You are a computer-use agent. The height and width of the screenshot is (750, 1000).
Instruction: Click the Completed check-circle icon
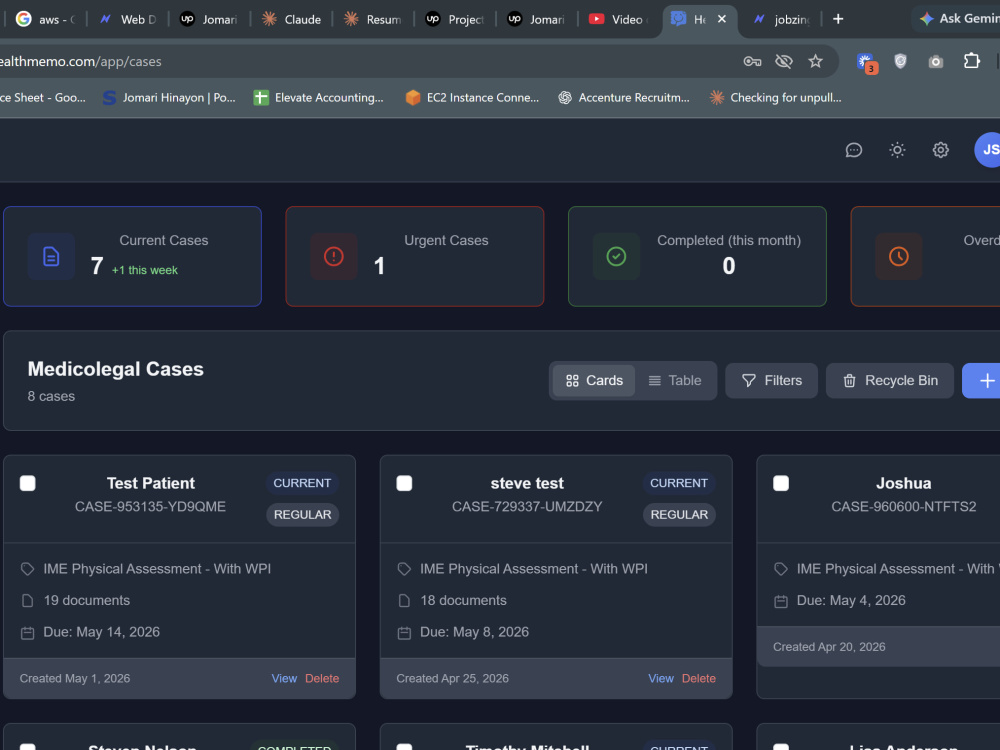(616, 256)
